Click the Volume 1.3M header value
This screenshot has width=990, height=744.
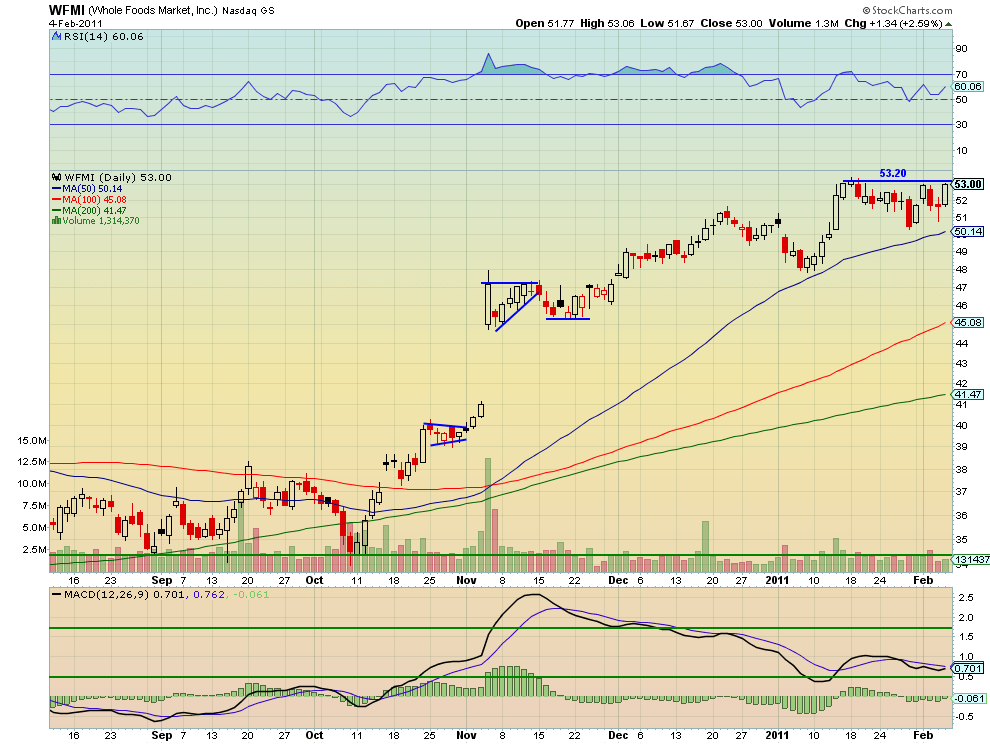[803, 23]
